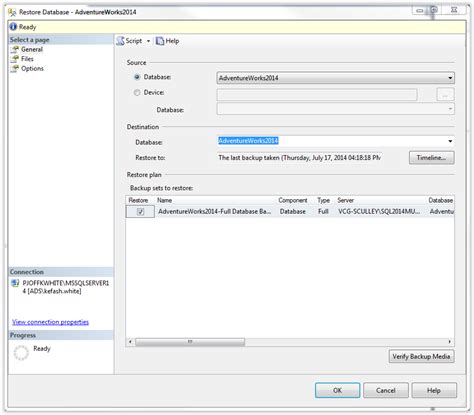
Task: Click the Files page icon
Action: tap(15, 59)
